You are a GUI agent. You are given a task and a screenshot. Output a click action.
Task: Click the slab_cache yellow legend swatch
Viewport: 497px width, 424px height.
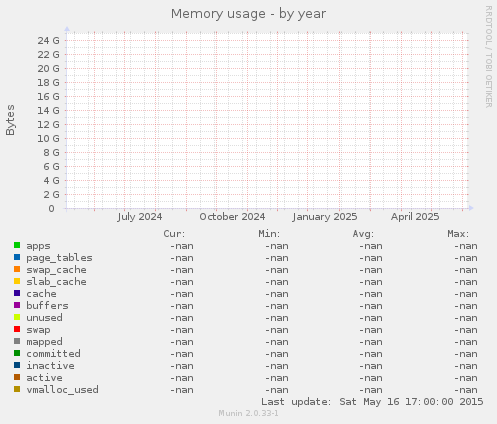pyautogui.click(x=17, y=281)
